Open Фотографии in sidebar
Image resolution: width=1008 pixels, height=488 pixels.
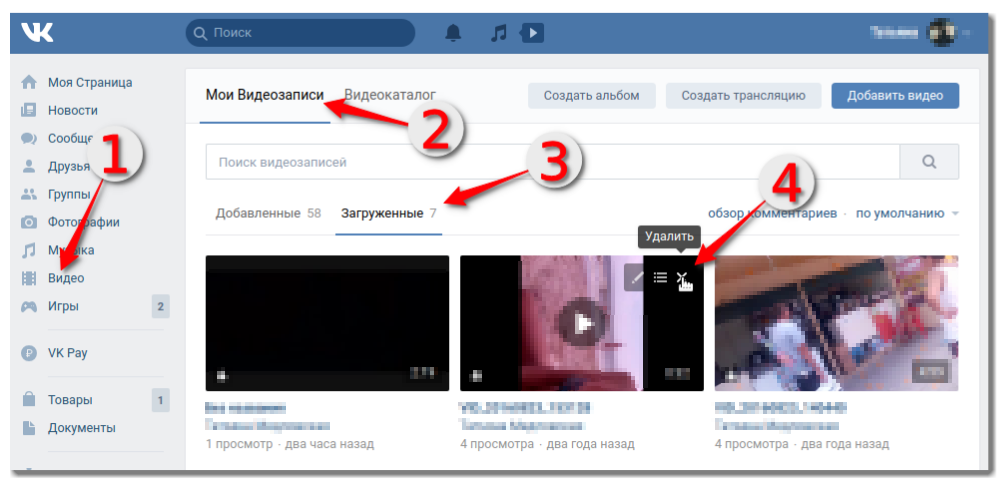tap(84, 222)
